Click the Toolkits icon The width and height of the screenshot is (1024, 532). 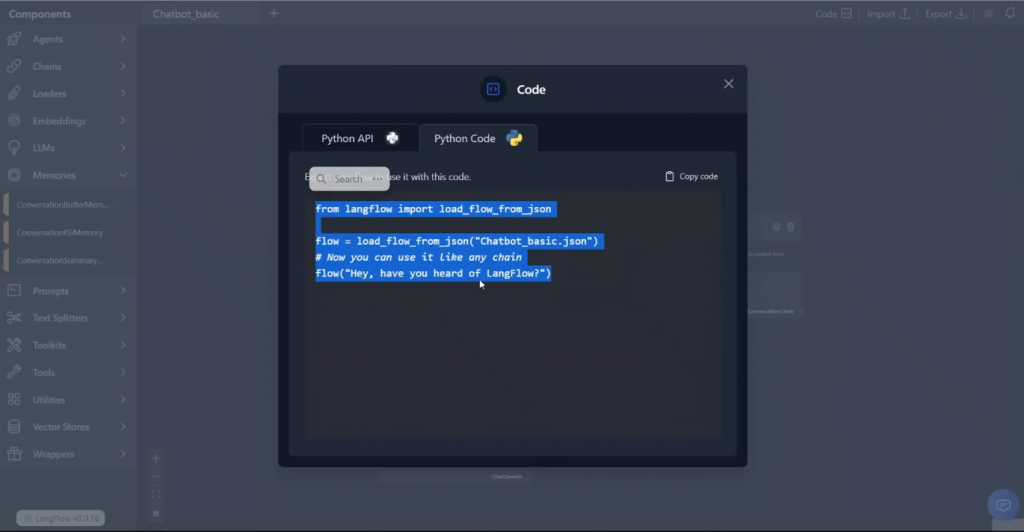[14, 345]
